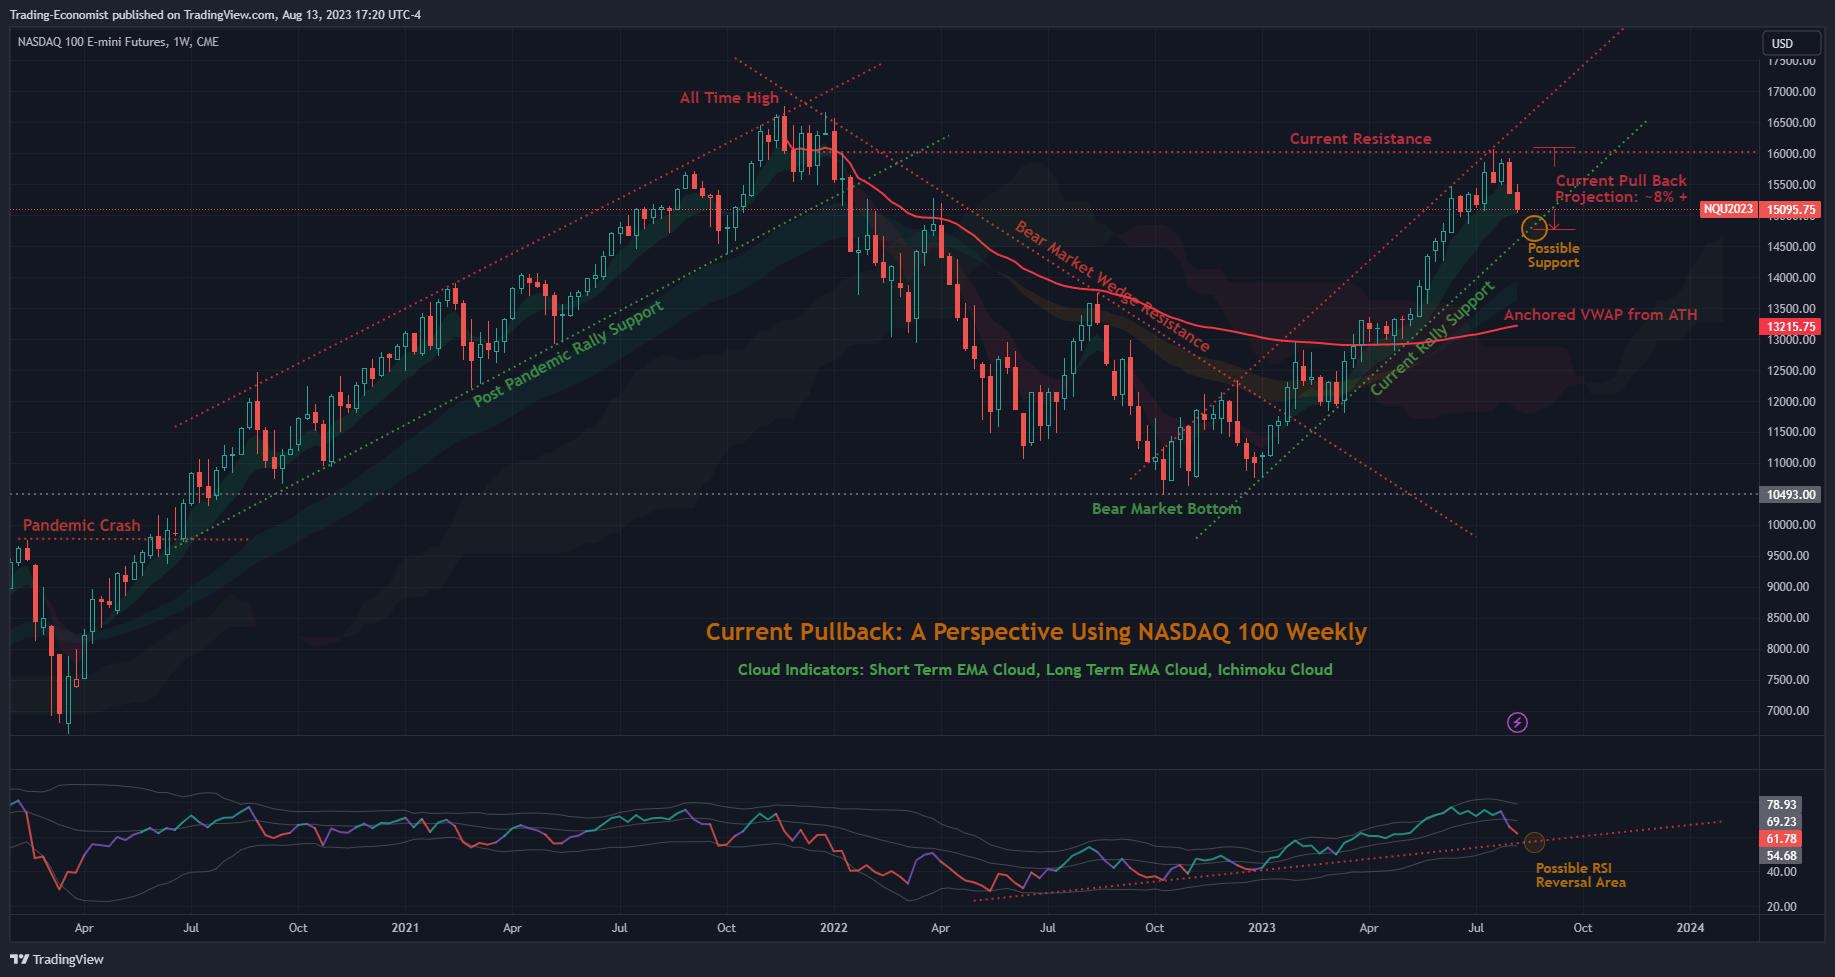Click the NQU2023 symbol price tag
This screenshot has width=1835, height=977.
(1729, 209)
